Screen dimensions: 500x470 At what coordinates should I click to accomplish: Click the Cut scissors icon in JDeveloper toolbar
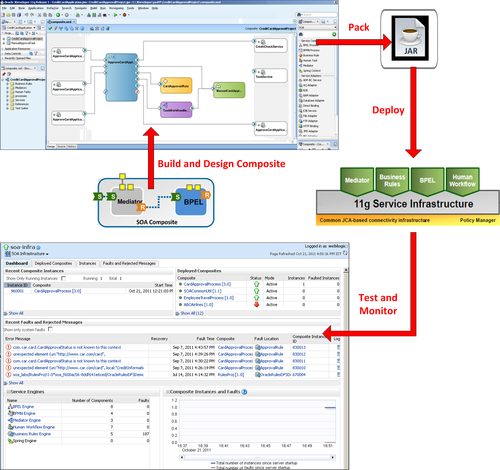coord(39,15)
